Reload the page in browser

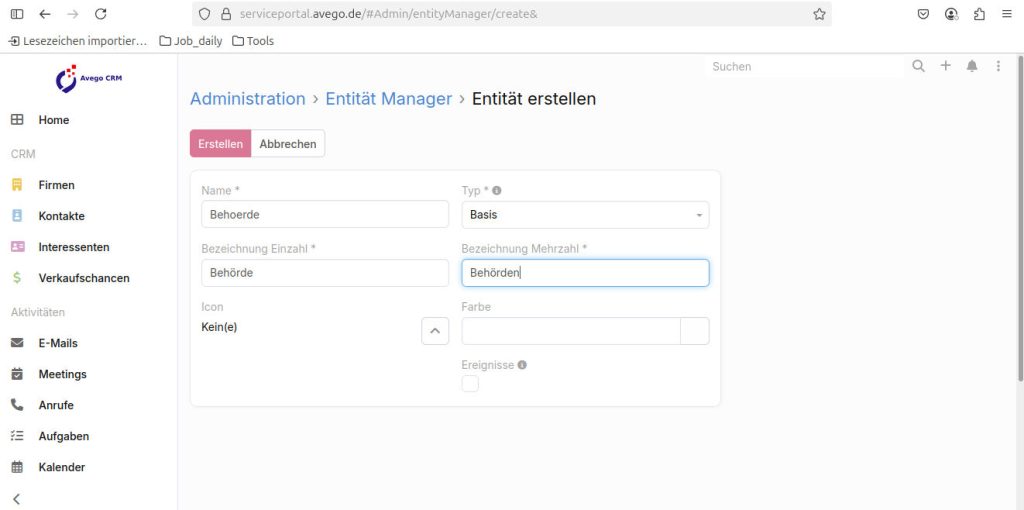pos(100,14)
